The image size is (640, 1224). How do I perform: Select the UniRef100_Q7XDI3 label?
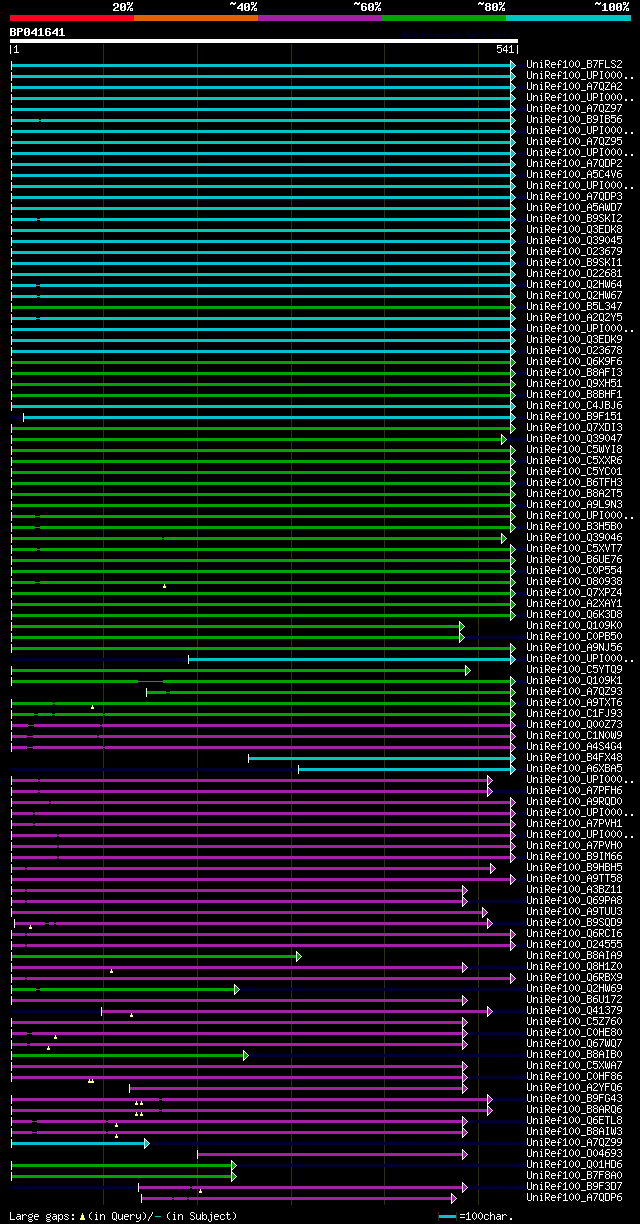(x=574, y=428)
